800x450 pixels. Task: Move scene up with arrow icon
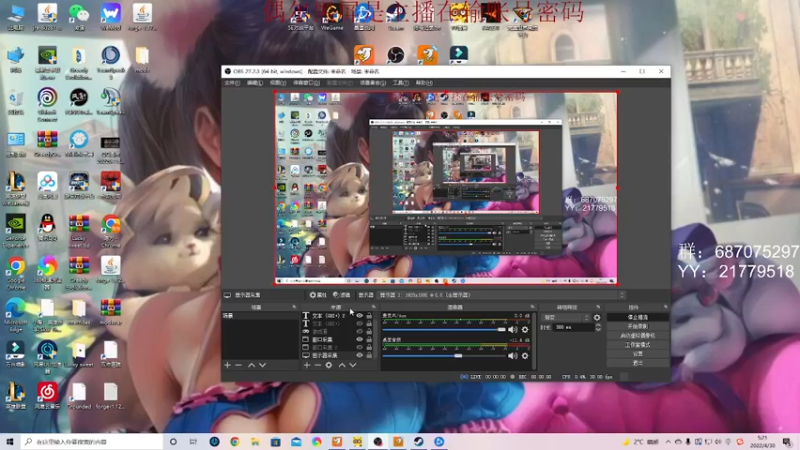point(252,365)
